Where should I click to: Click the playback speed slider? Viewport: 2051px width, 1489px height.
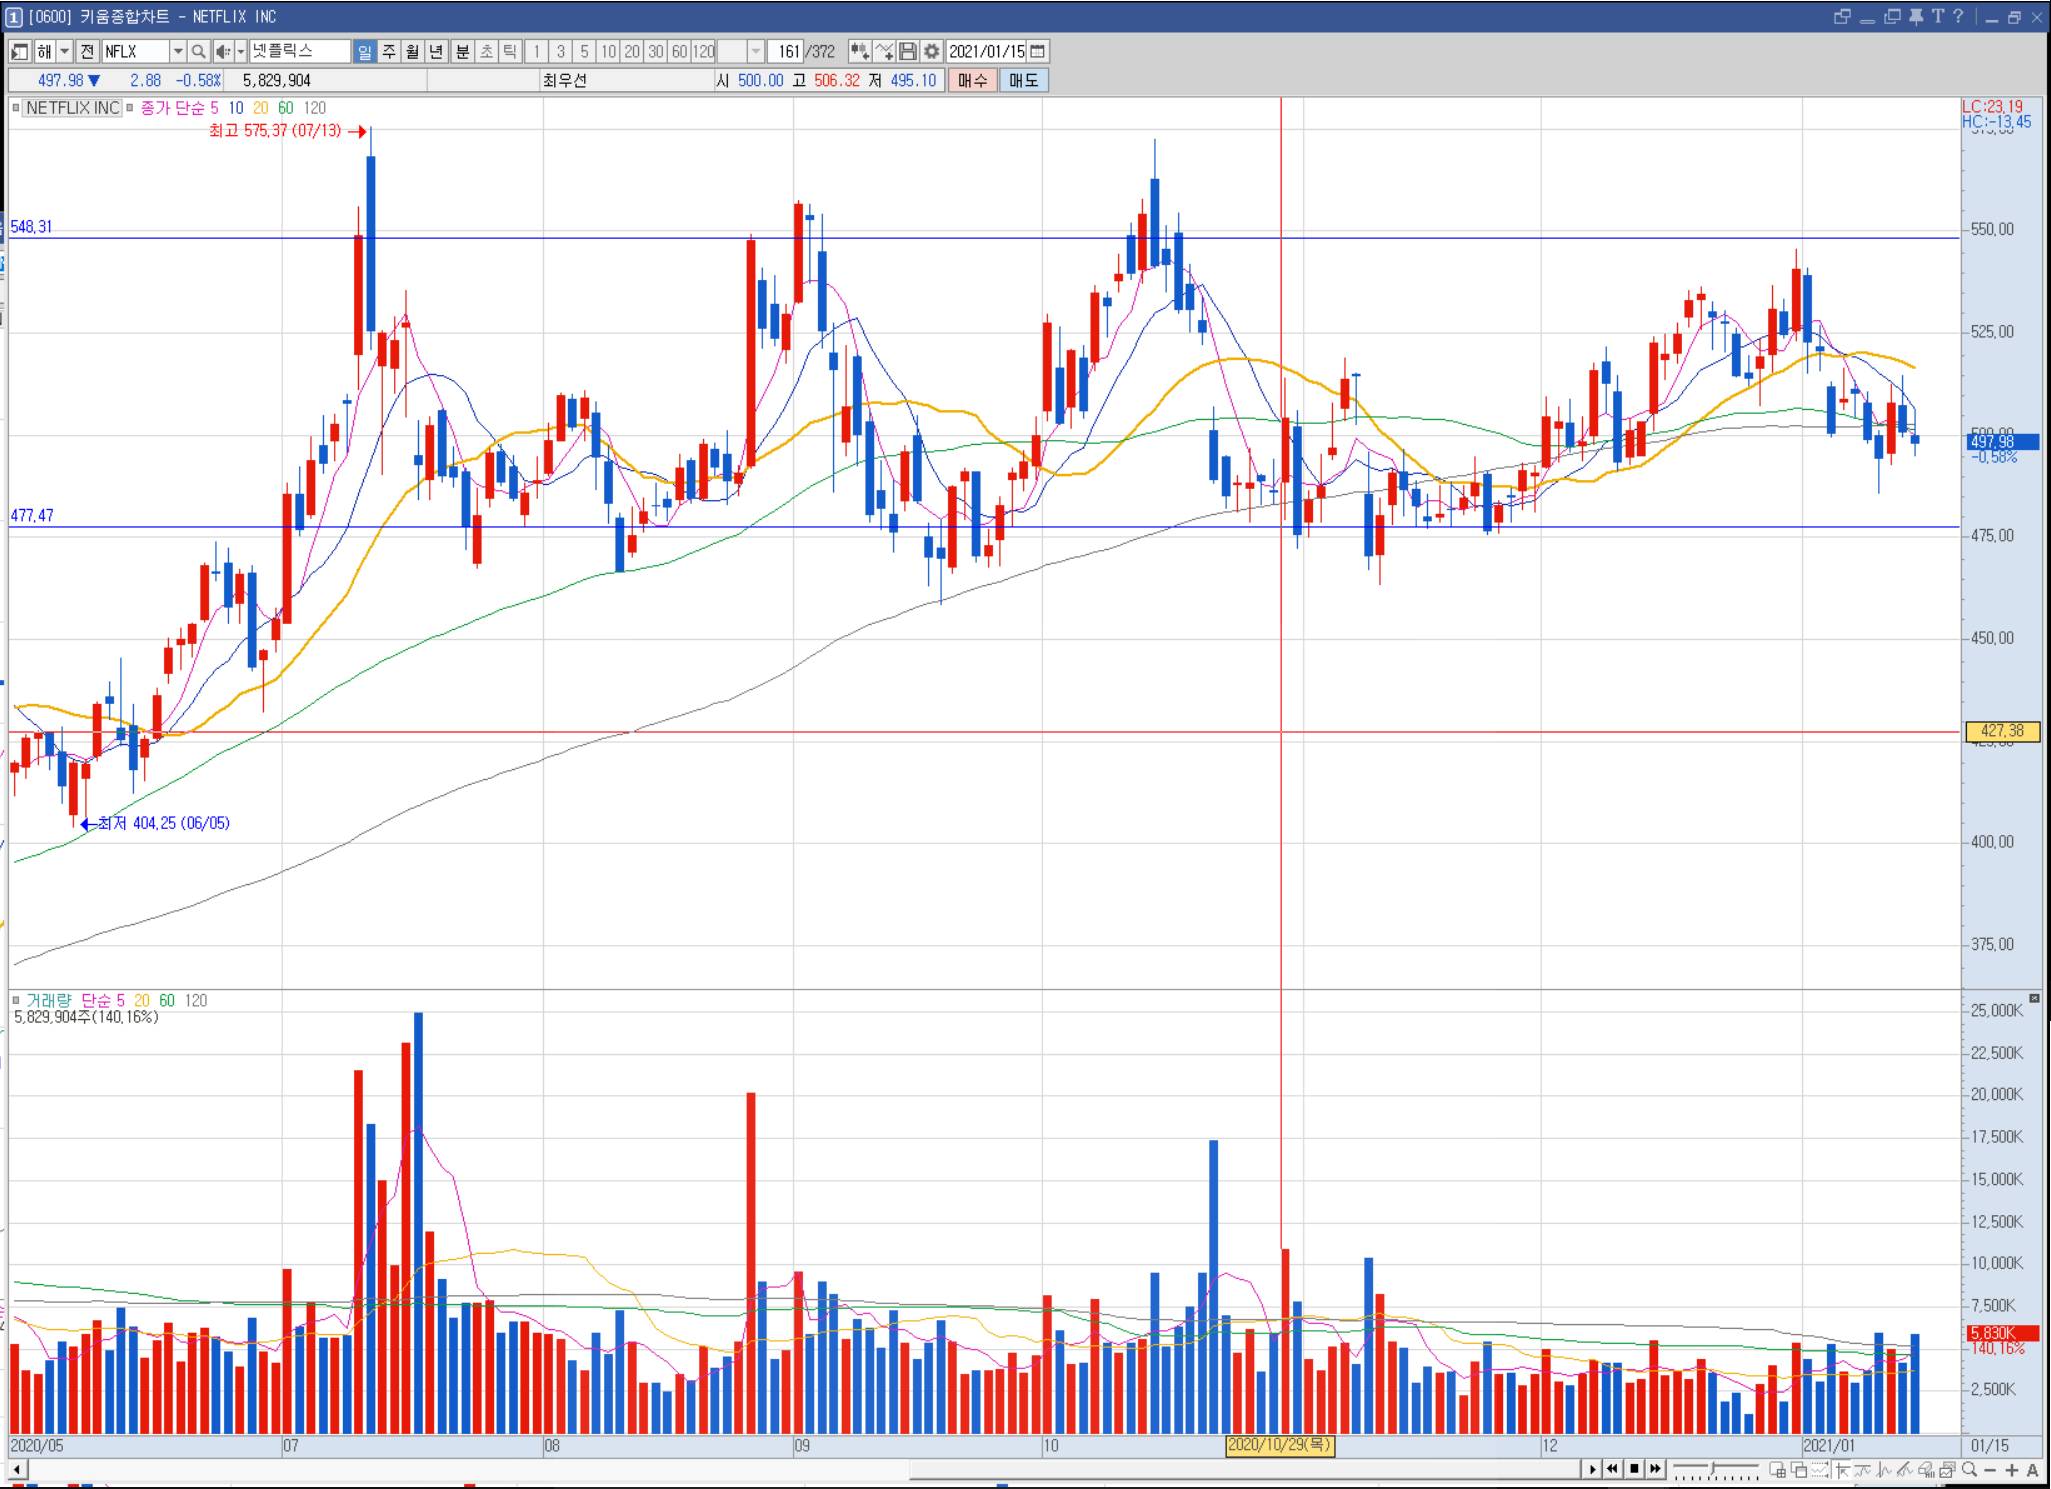click(1715, 1469)
